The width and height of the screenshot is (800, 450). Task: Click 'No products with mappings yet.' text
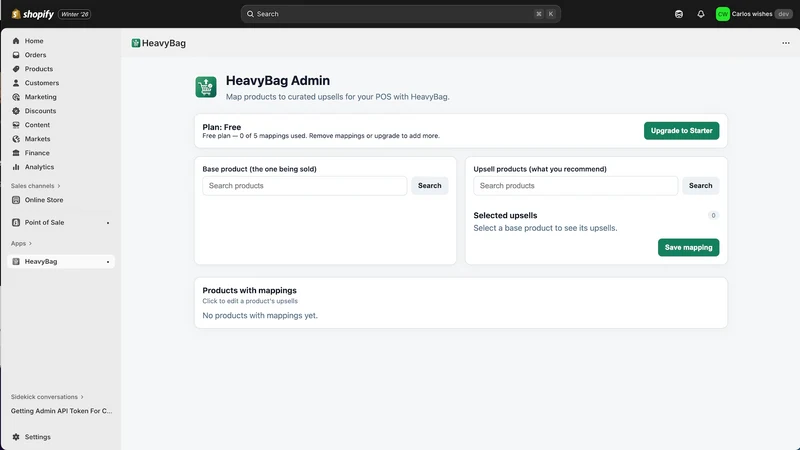click(260, 316)
